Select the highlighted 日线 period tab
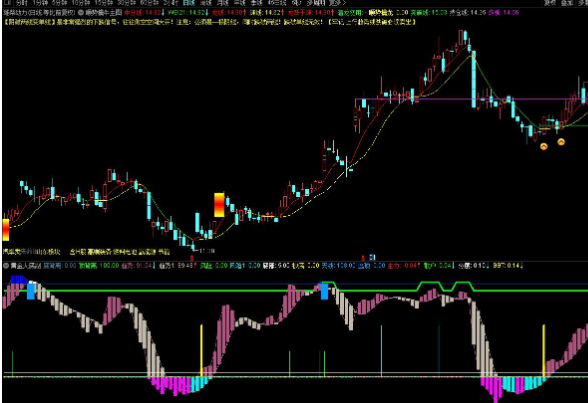 click(189, 3)
